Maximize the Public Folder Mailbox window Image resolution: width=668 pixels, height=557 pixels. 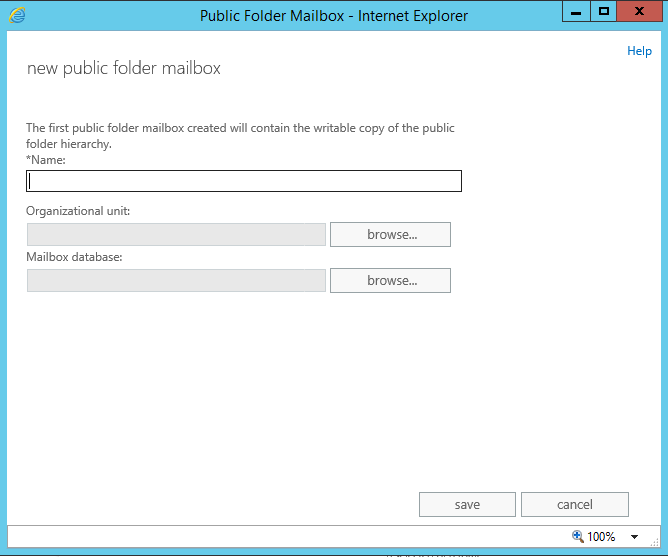[604, 12]
